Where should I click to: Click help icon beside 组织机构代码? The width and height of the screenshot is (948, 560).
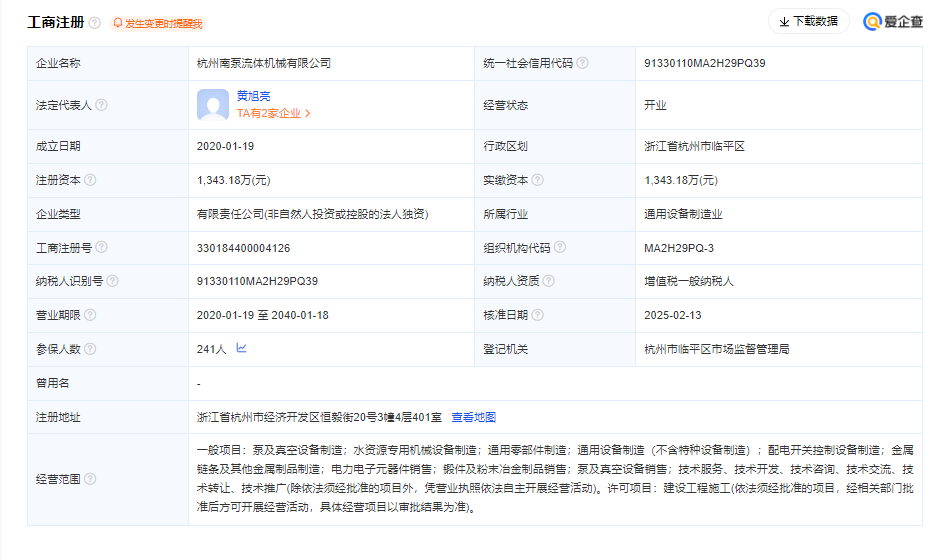coord(560,247)
